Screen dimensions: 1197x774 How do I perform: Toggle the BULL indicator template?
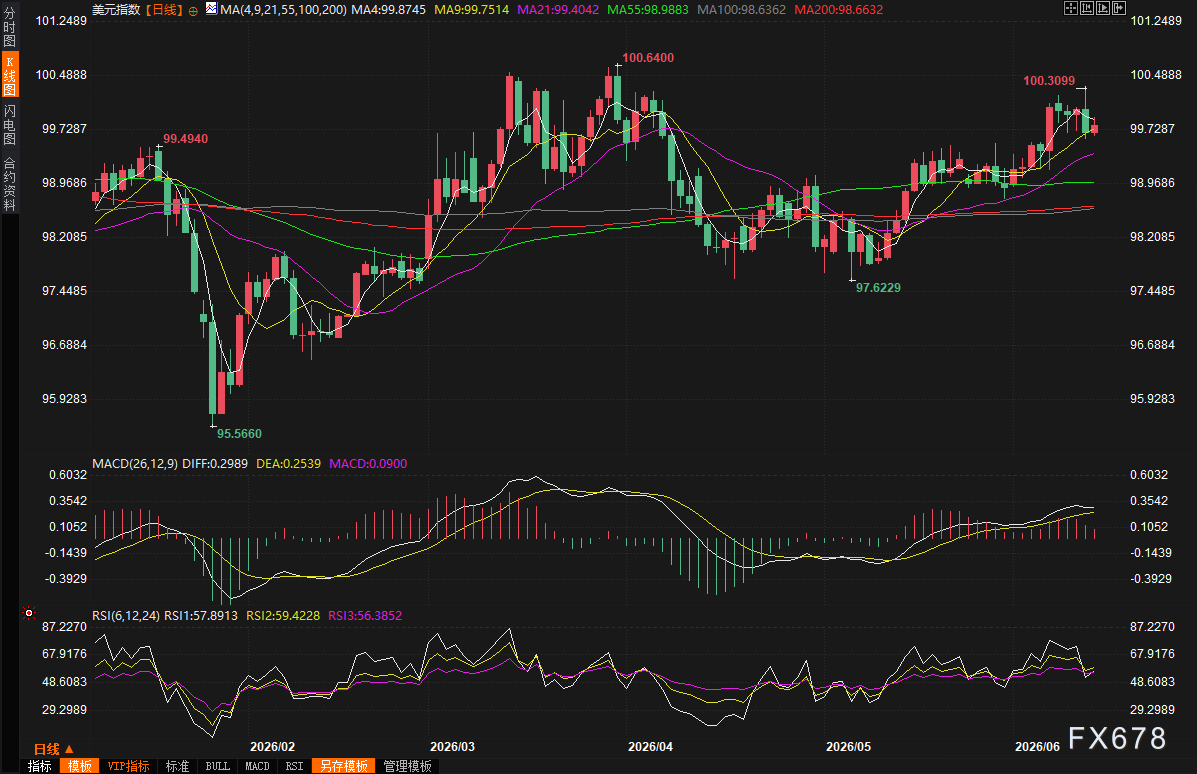(x=218, y=766)
